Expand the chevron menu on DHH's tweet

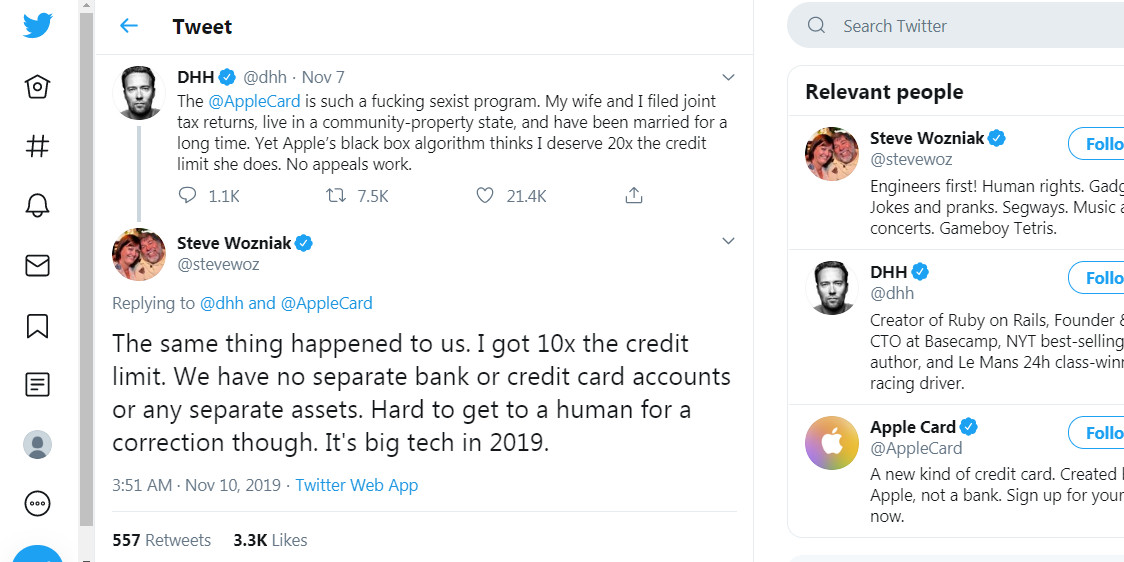click(728, 77)
